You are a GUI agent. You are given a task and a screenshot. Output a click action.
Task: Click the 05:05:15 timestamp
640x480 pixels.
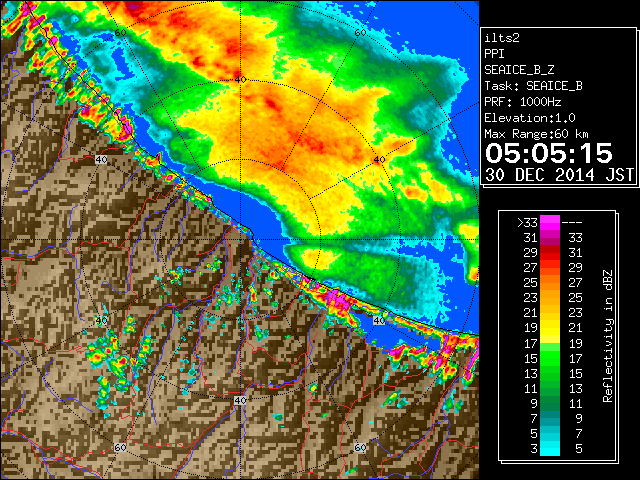coord(549,153)
